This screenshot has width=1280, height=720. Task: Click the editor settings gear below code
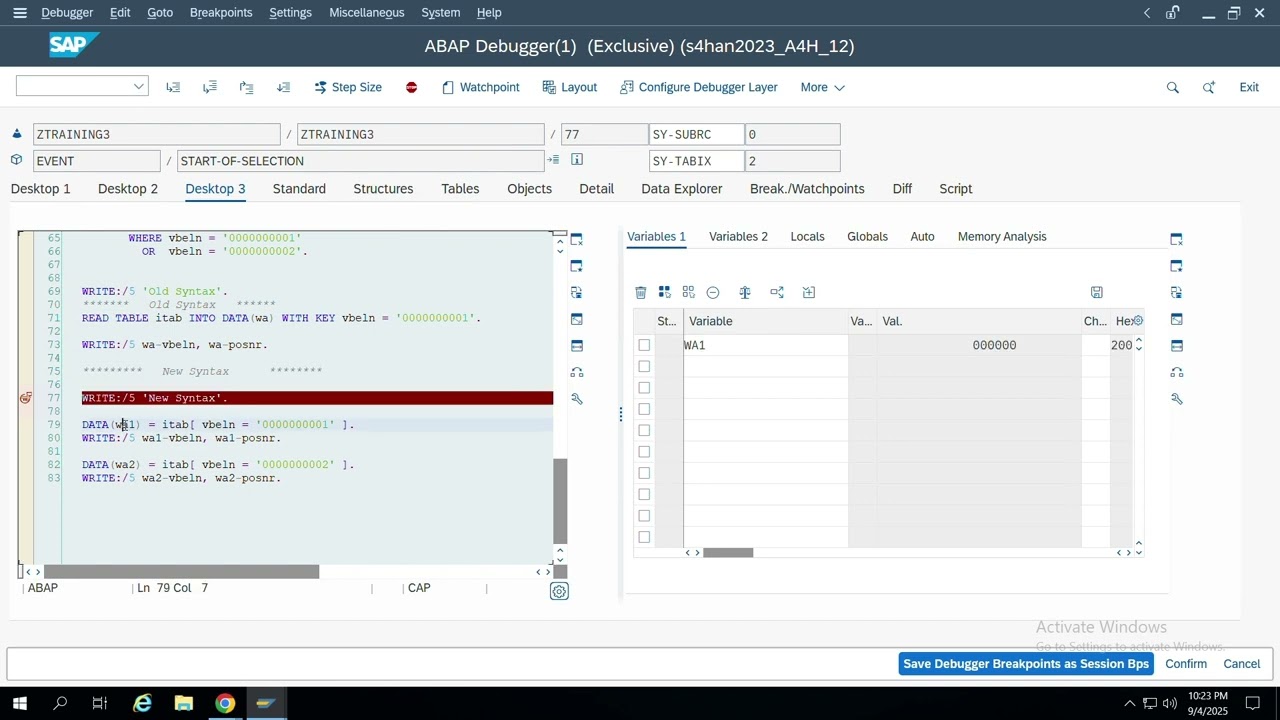tap(559, 591)
